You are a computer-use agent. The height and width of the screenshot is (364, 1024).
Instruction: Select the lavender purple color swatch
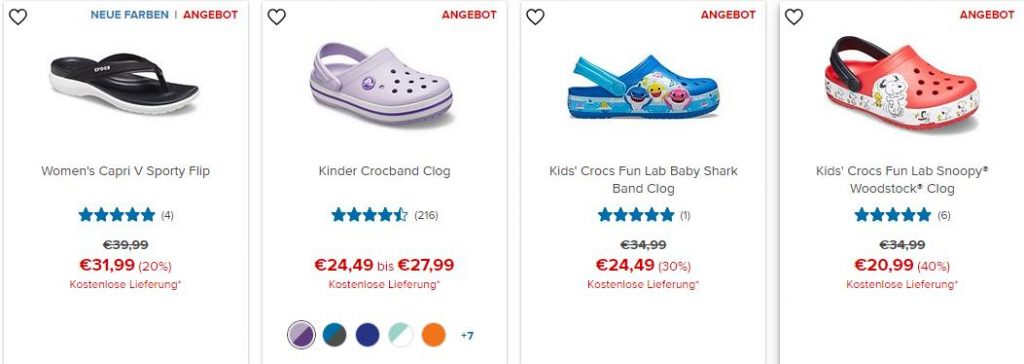pyautogui.click(x=301, y=335)
